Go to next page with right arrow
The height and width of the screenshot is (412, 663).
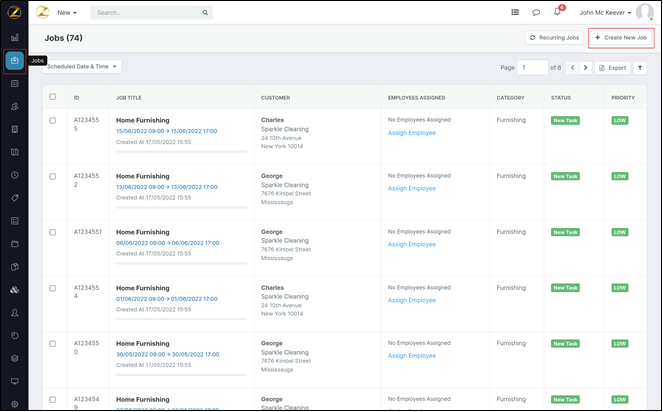(x=586, y=68)
